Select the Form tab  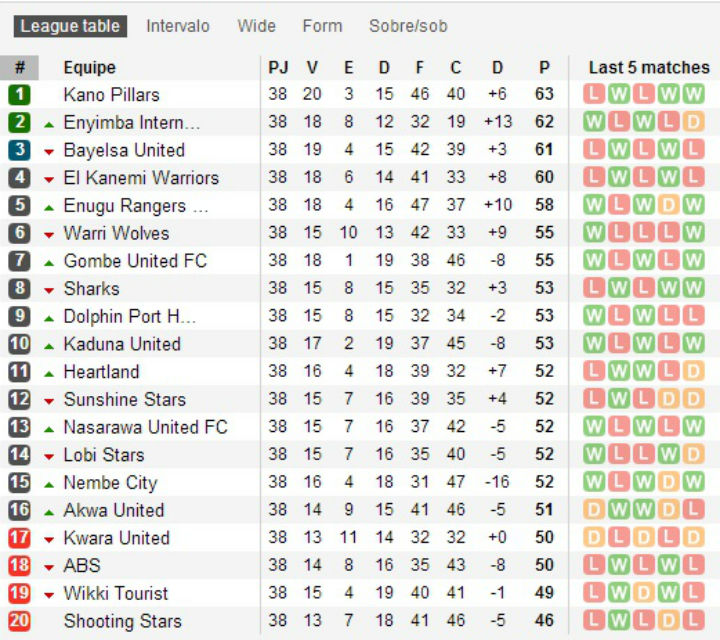pyautogui.click(x=322, y=26)
